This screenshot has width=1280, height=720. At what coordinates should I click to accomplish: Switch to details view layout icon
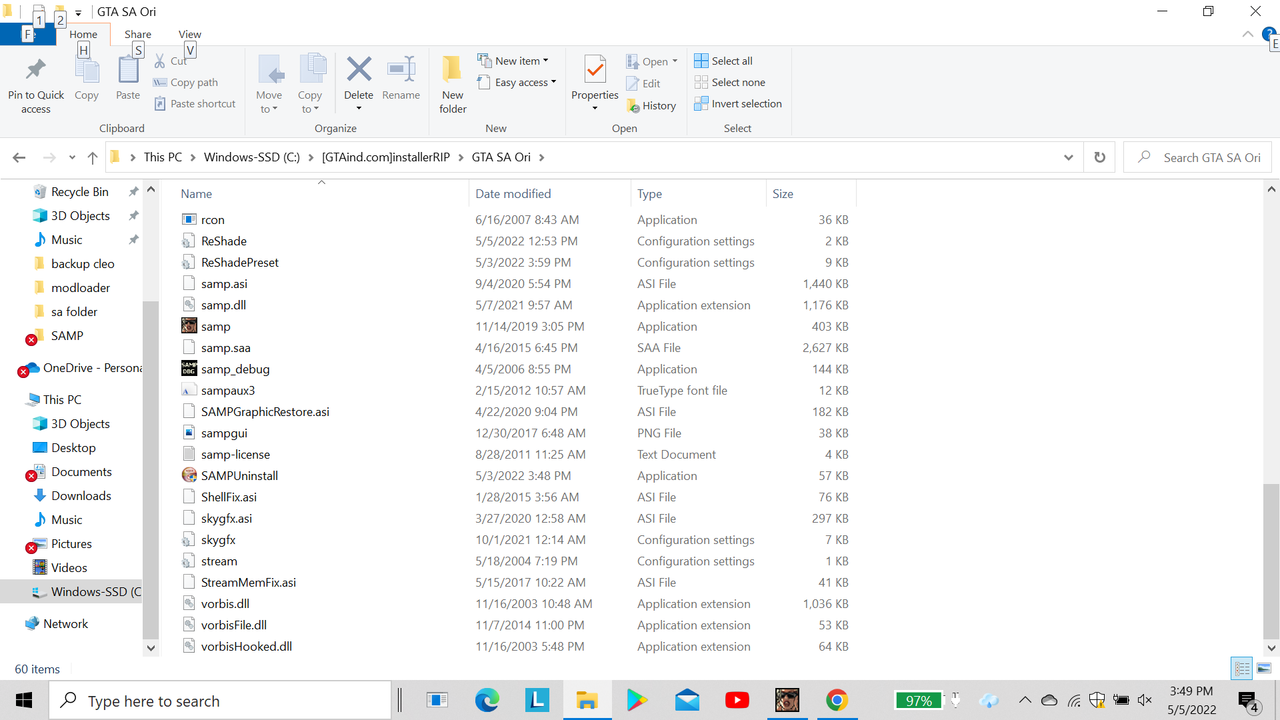tap(1242, 669)
